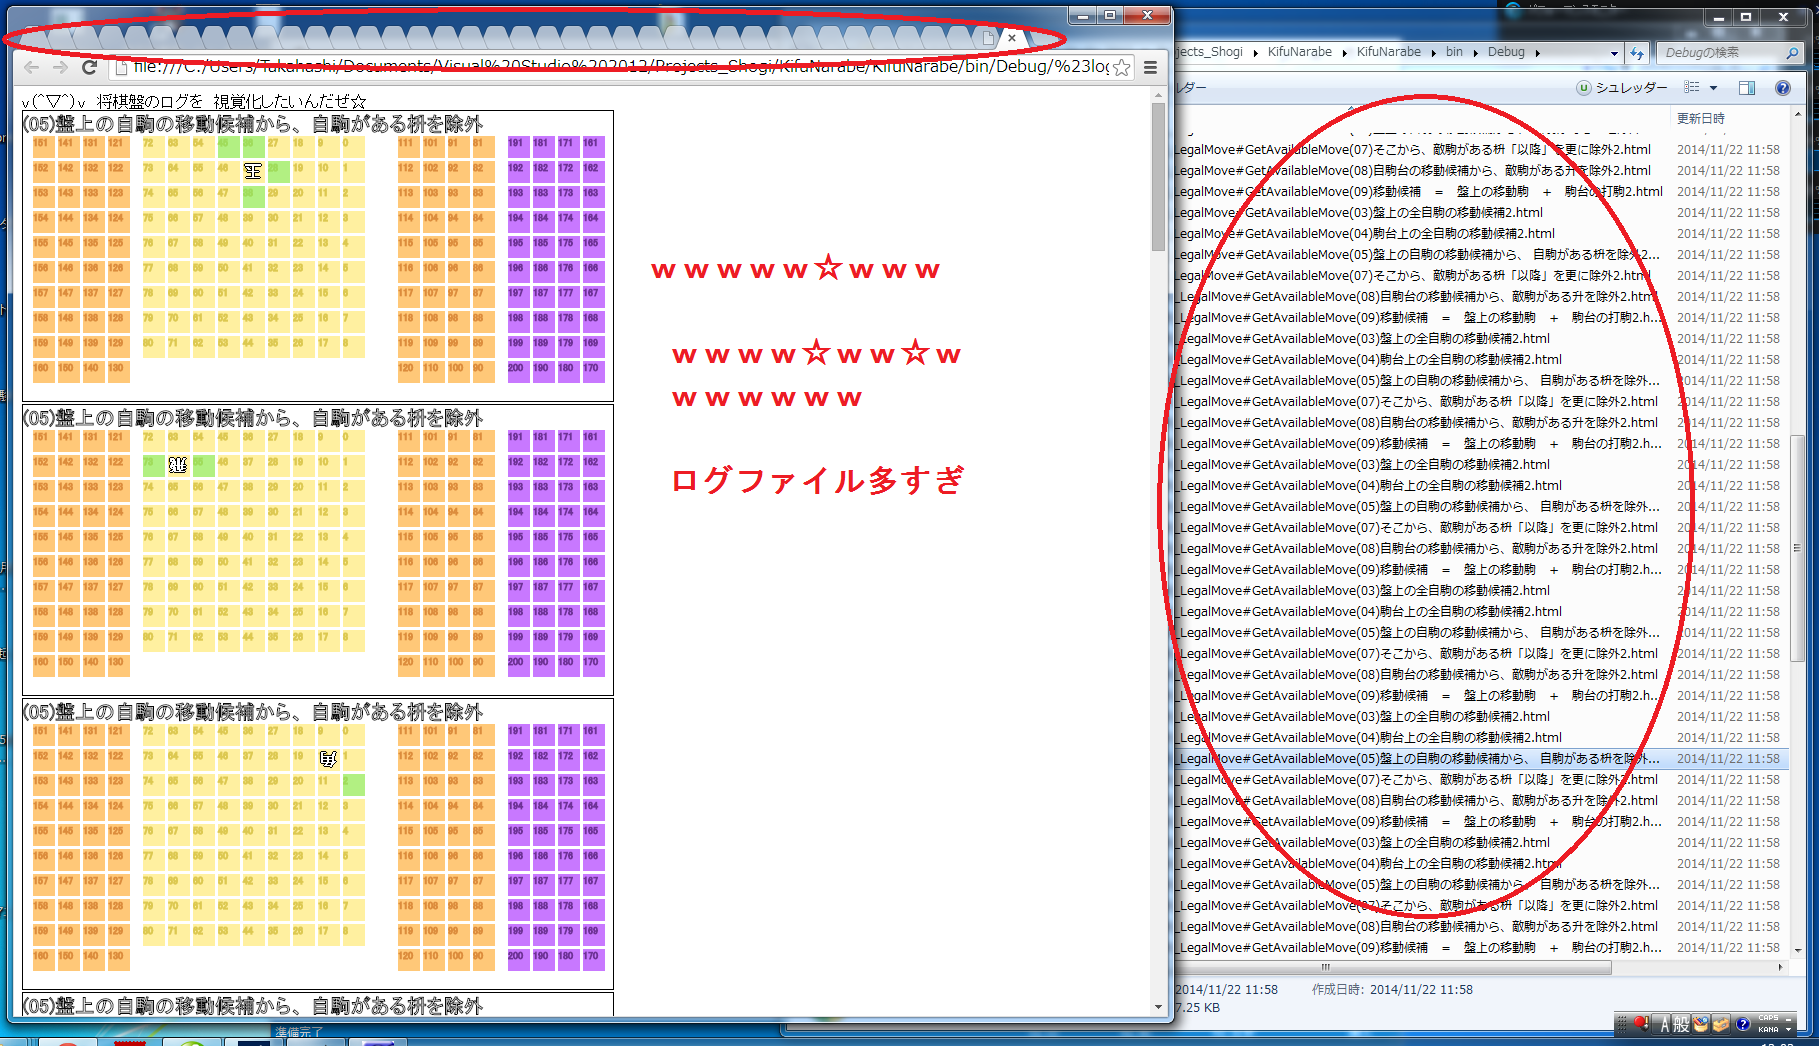Open the IME toolbox icon
The width and height of the screenshot is (1819, 1046).
1721,1024
